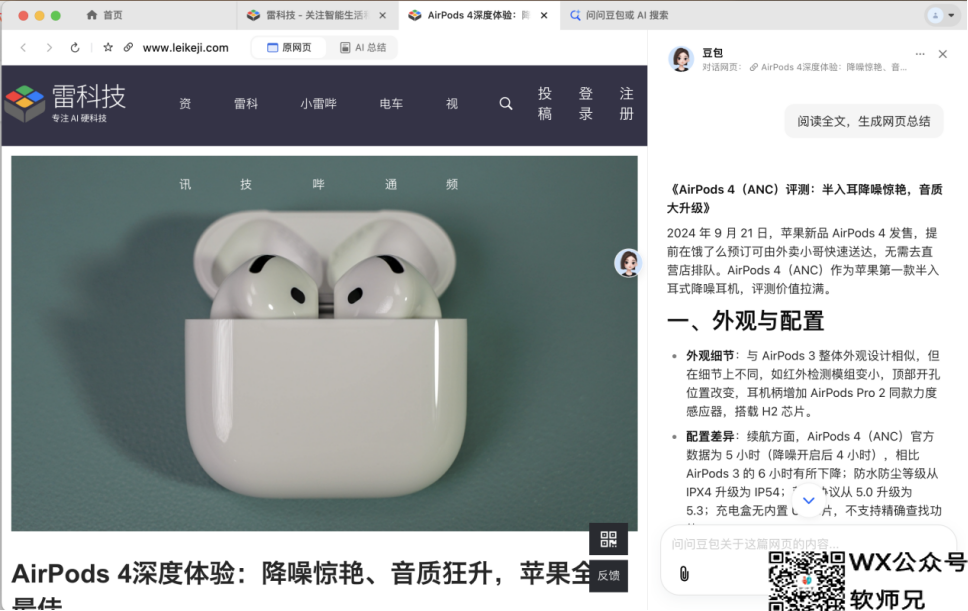
Task: Click the 一、外观与配置 heading
Action: pos(746,321)
